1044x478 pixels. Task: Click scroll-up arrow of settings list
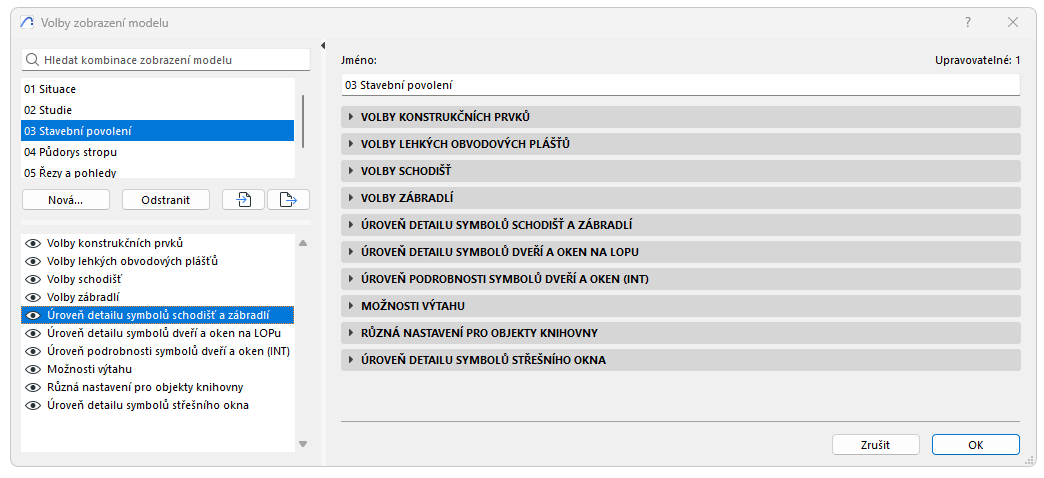coord(303,244)
